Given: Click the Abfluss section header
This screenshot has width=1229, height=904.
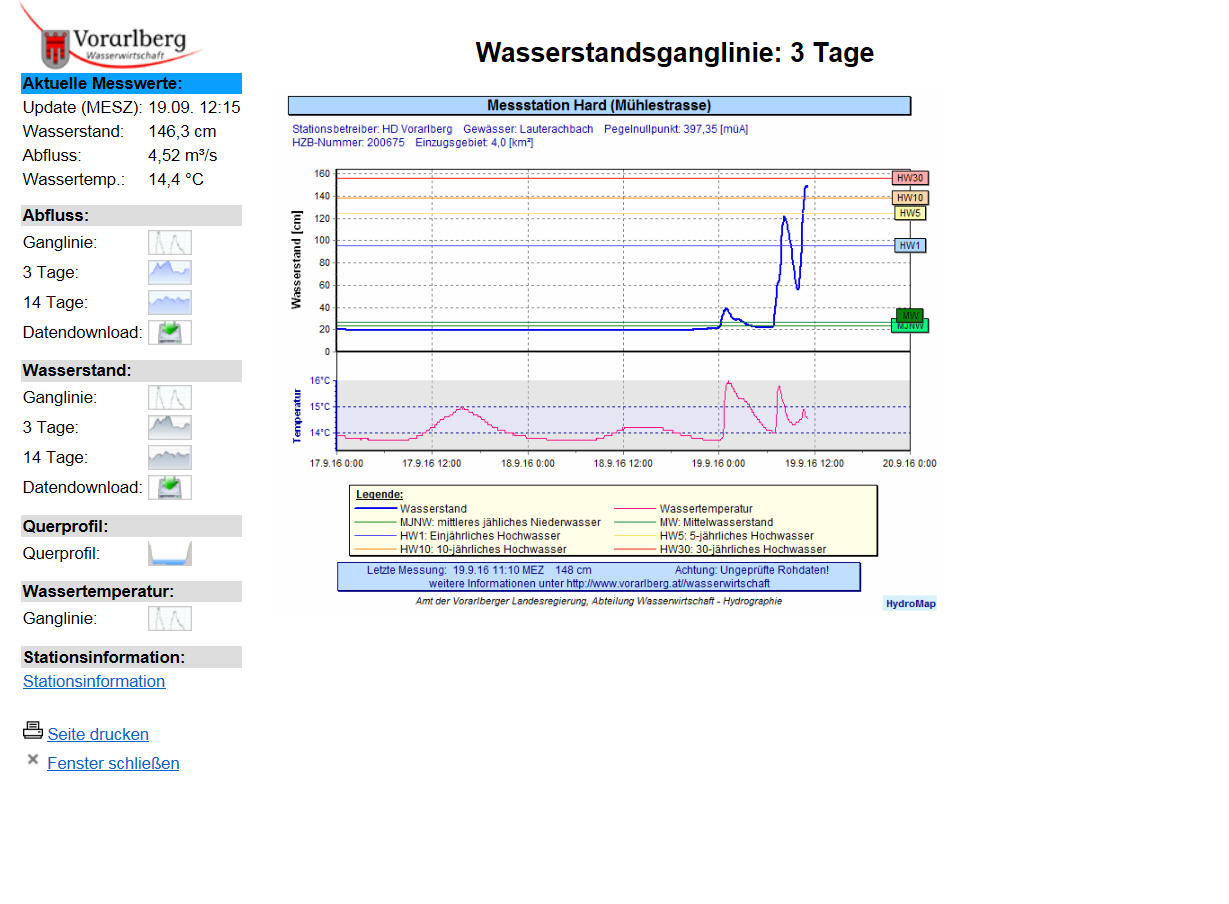Looking at the screenshot, I should [131, 215].
